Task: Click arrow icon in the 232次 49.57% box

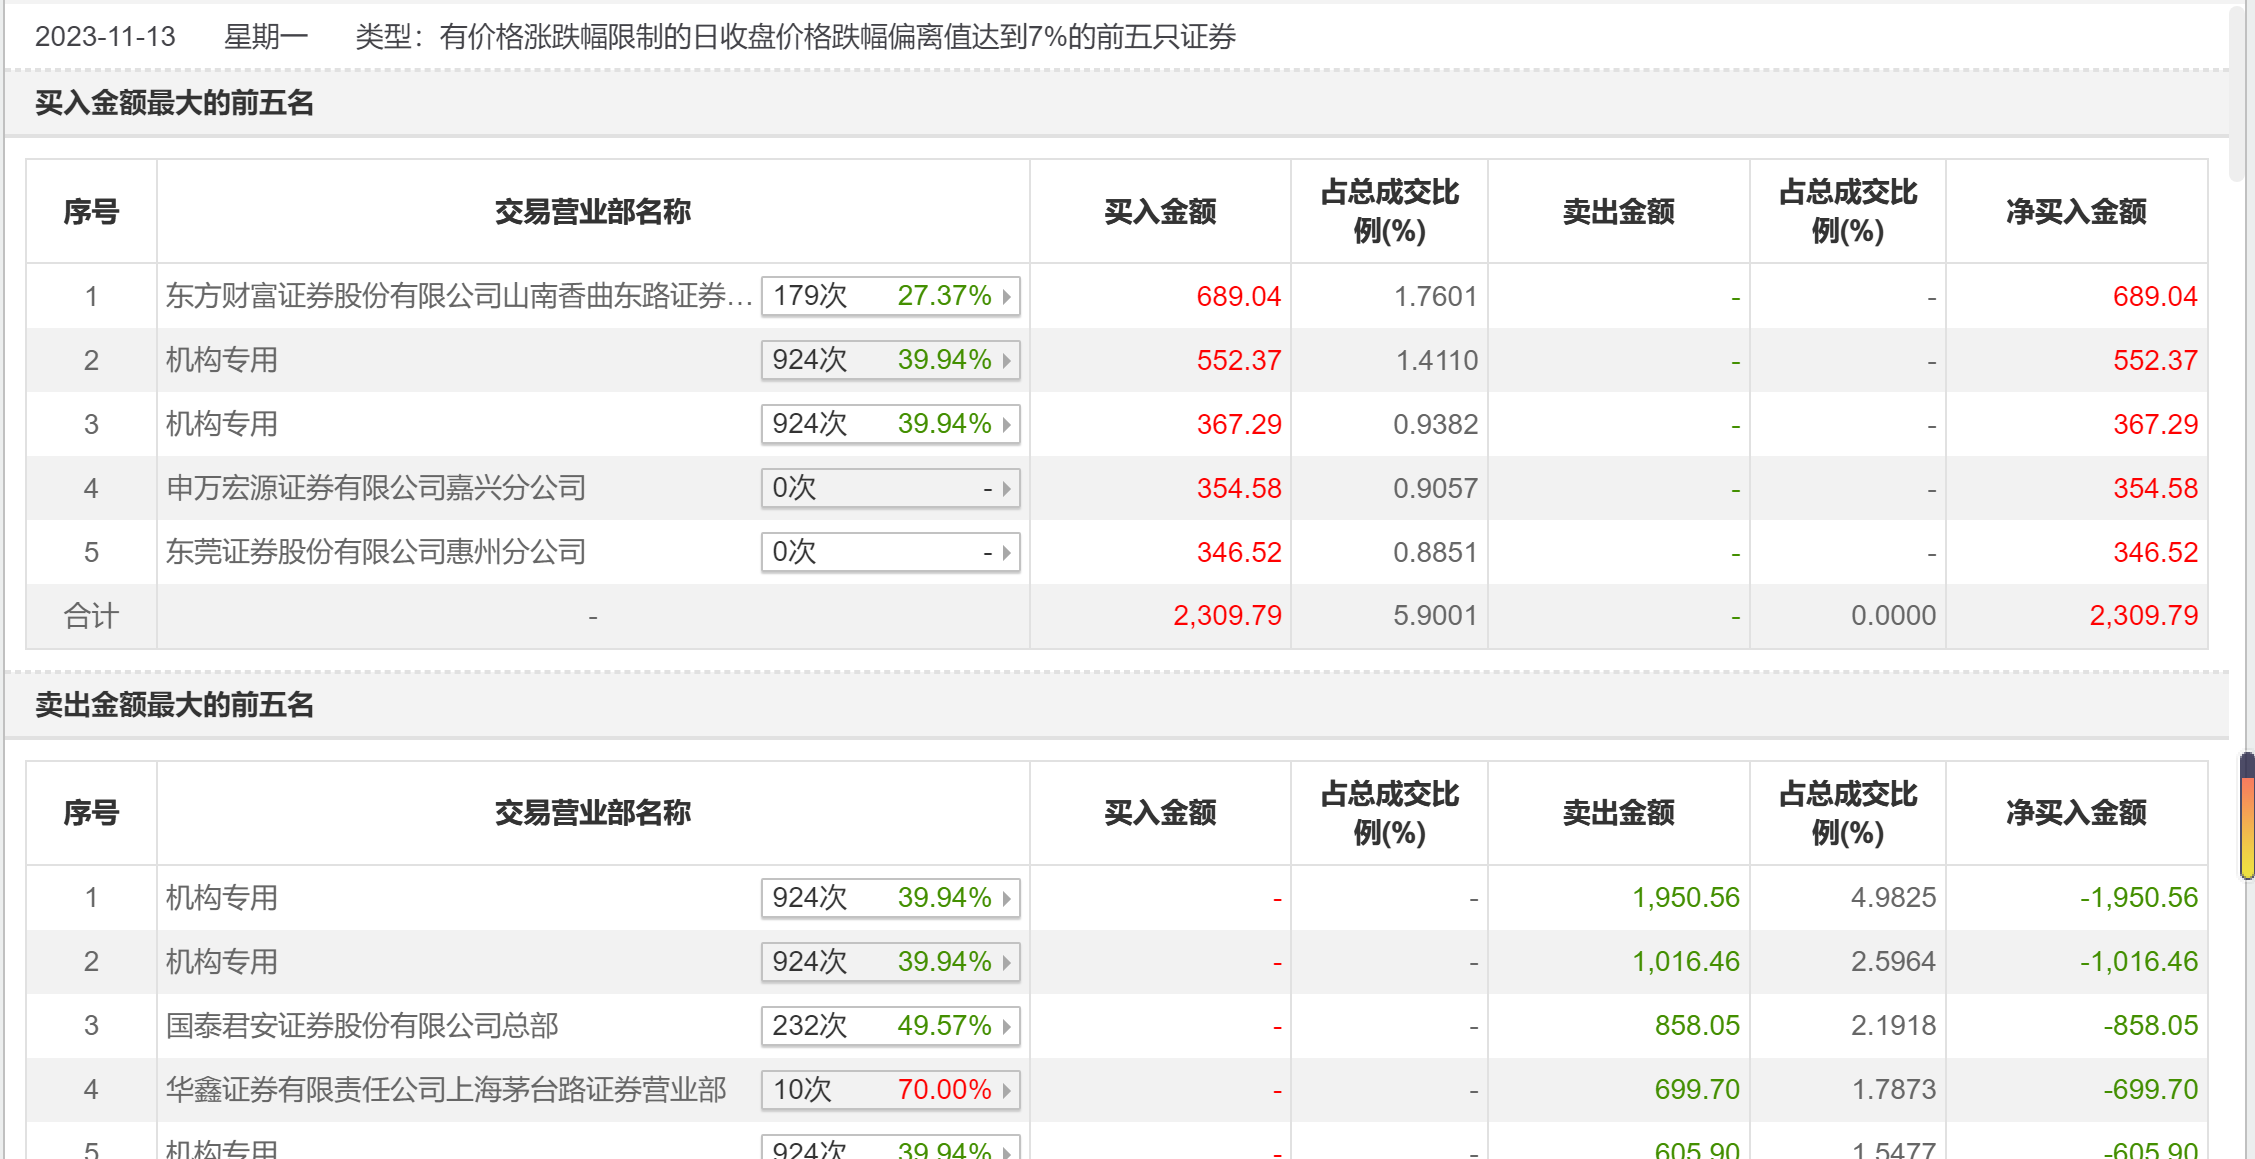Action: (x=1006, y=1027)
